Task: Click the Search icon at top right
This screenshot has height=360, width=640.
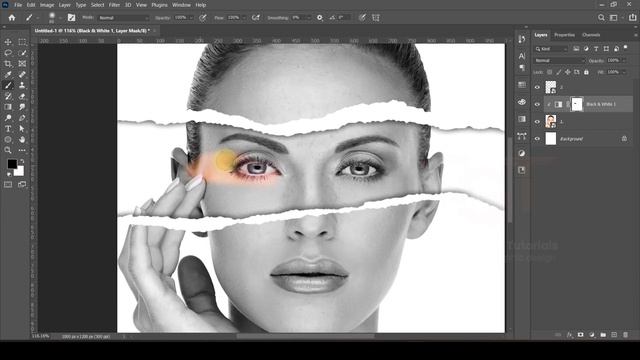Action: pos(601,18)
